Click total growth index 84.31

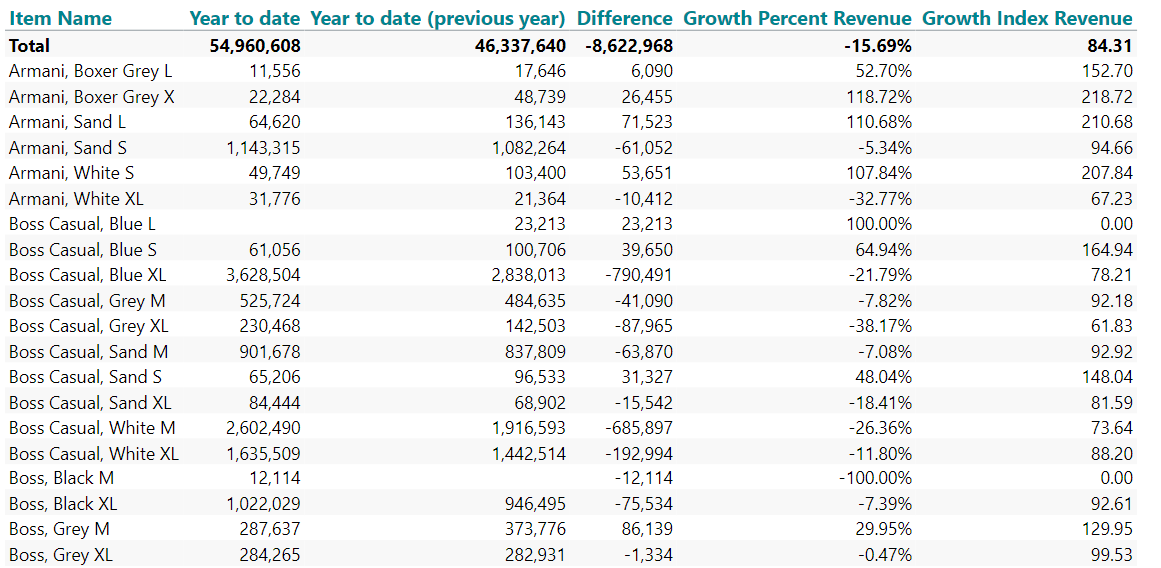(1111, 46)
